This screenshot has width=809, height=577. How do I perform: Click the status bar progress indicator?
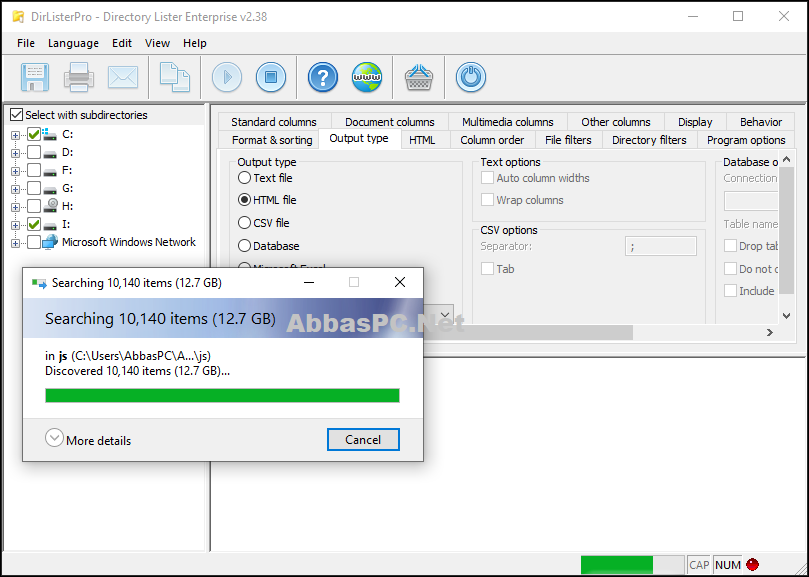[633, 565]
